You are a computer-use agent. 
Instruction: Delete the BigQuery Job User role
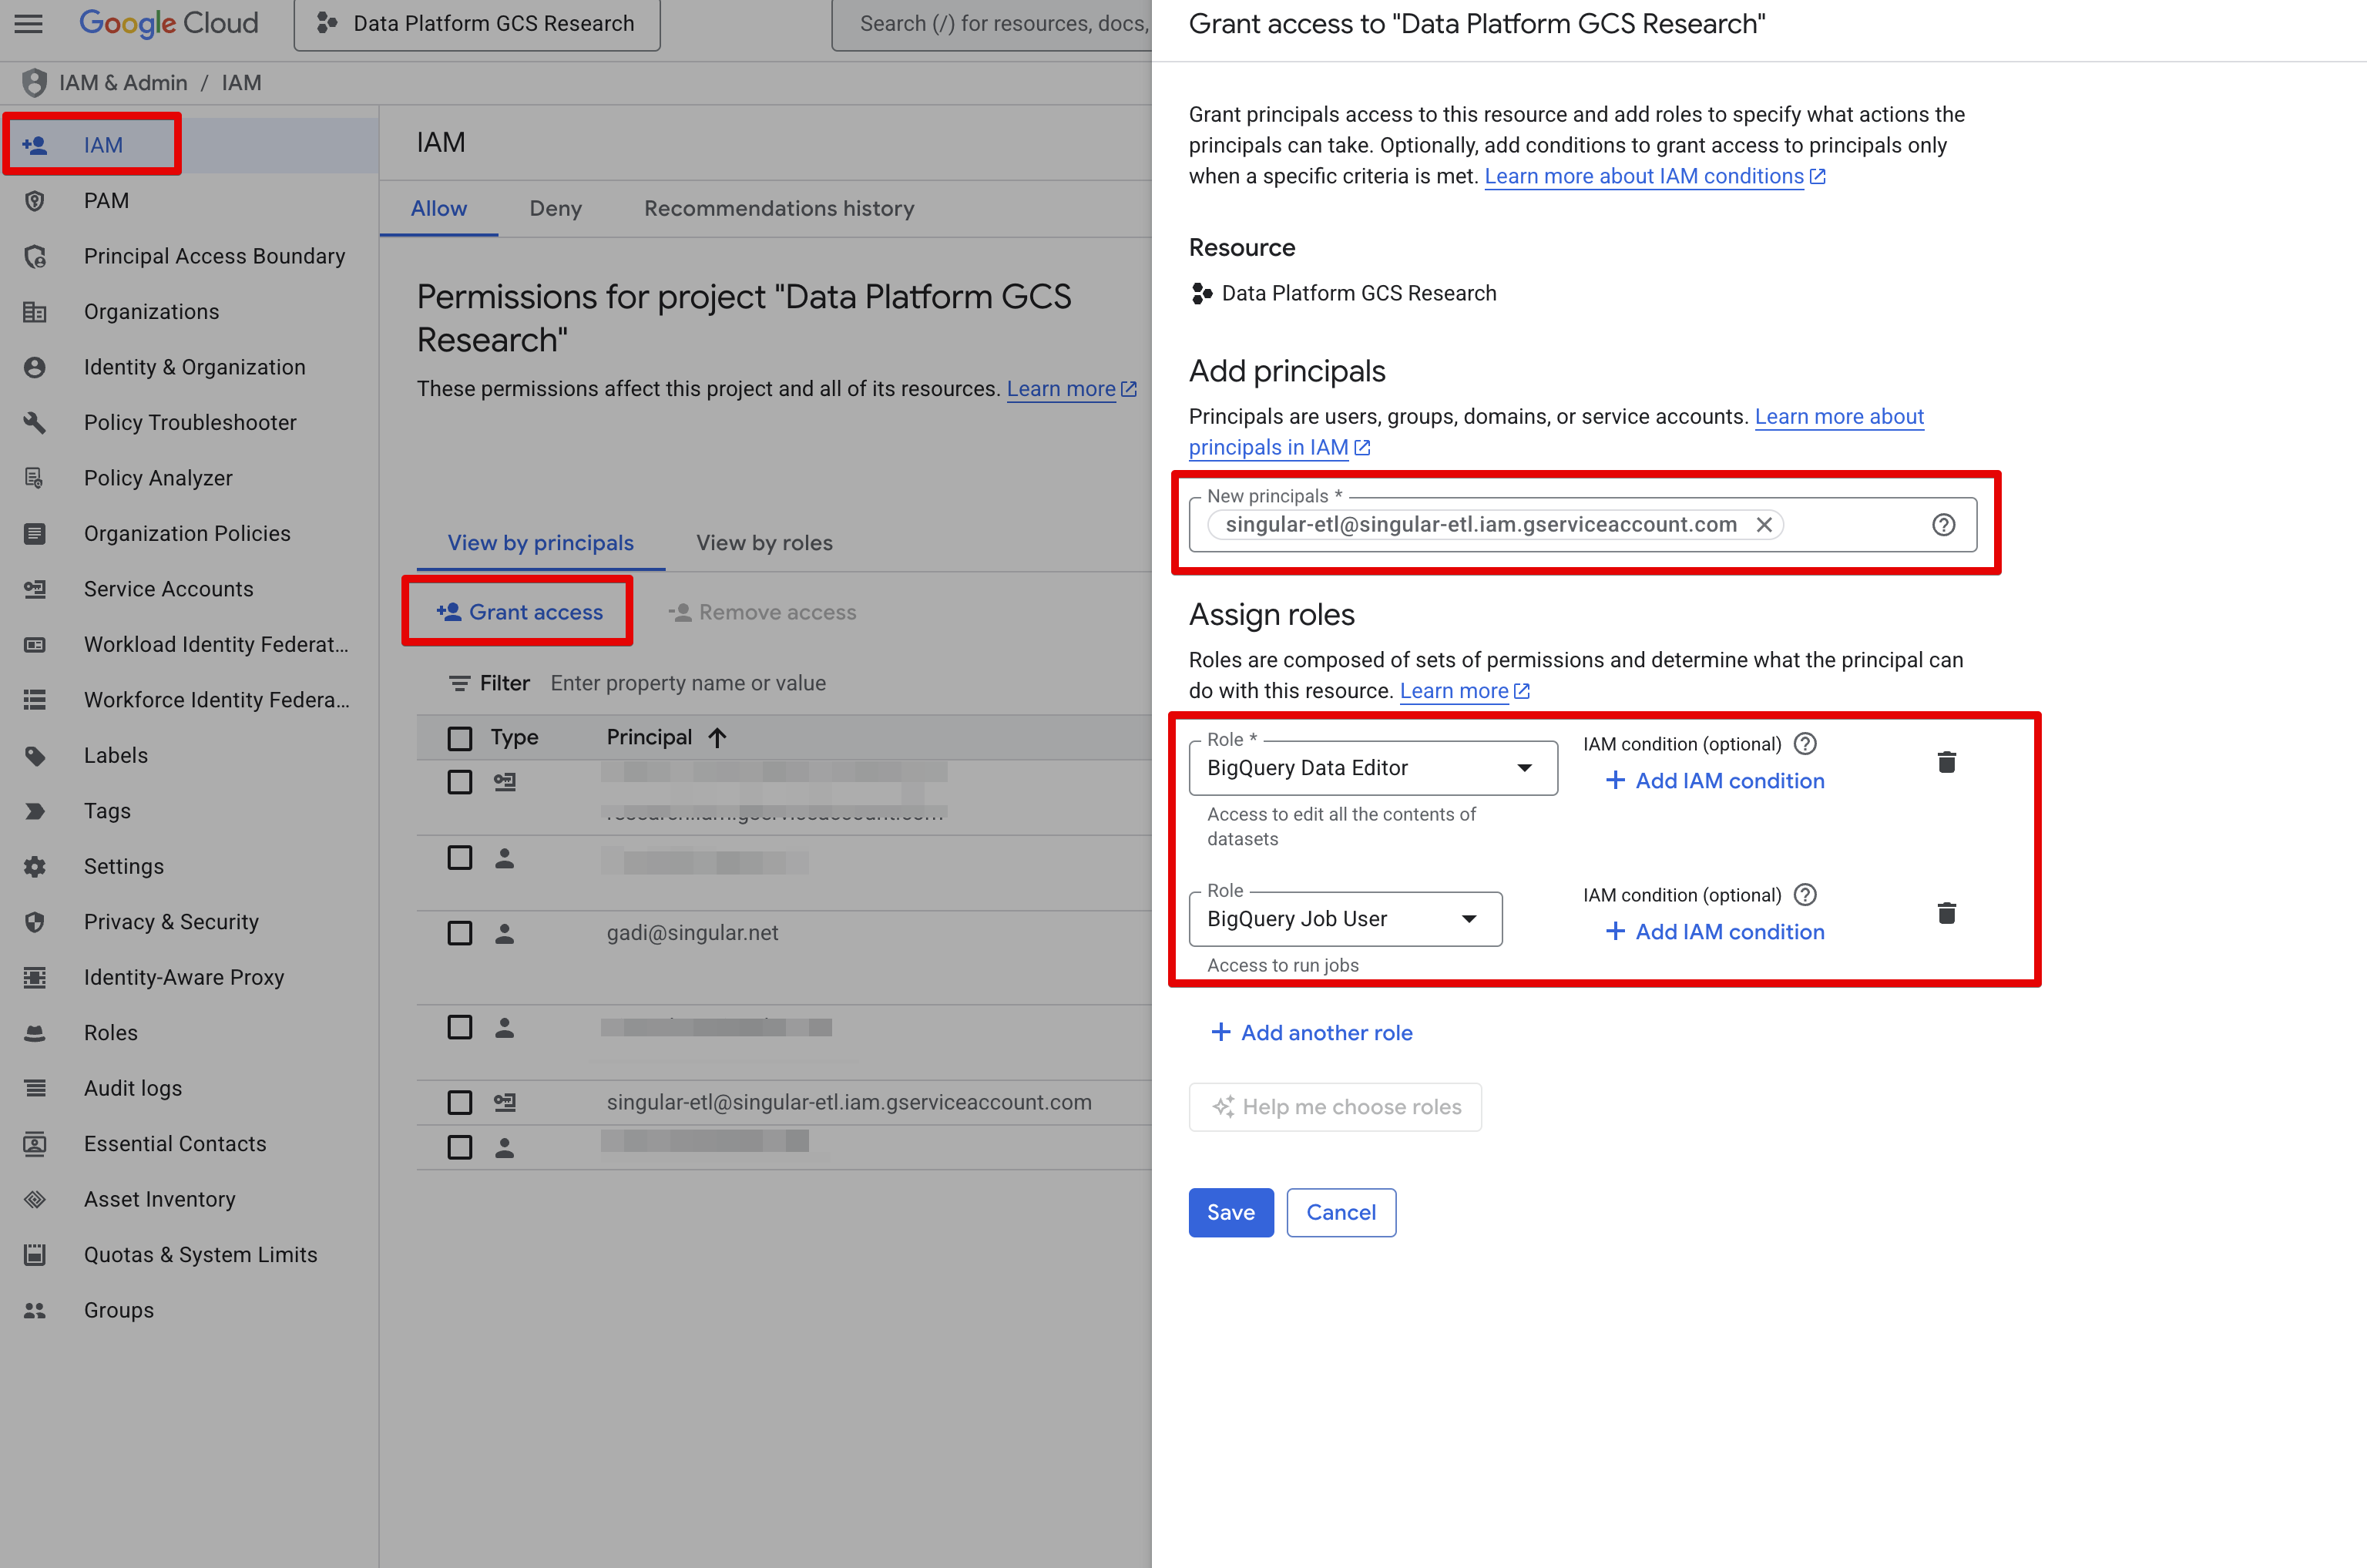pos(1946,913)
